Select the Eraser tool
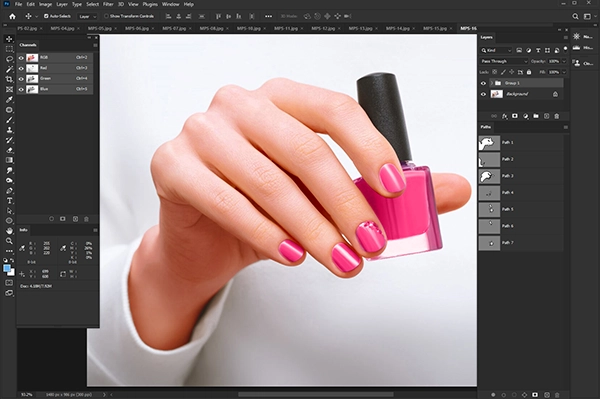This screenshot has width=600, height=399. (x=9, y=150)
